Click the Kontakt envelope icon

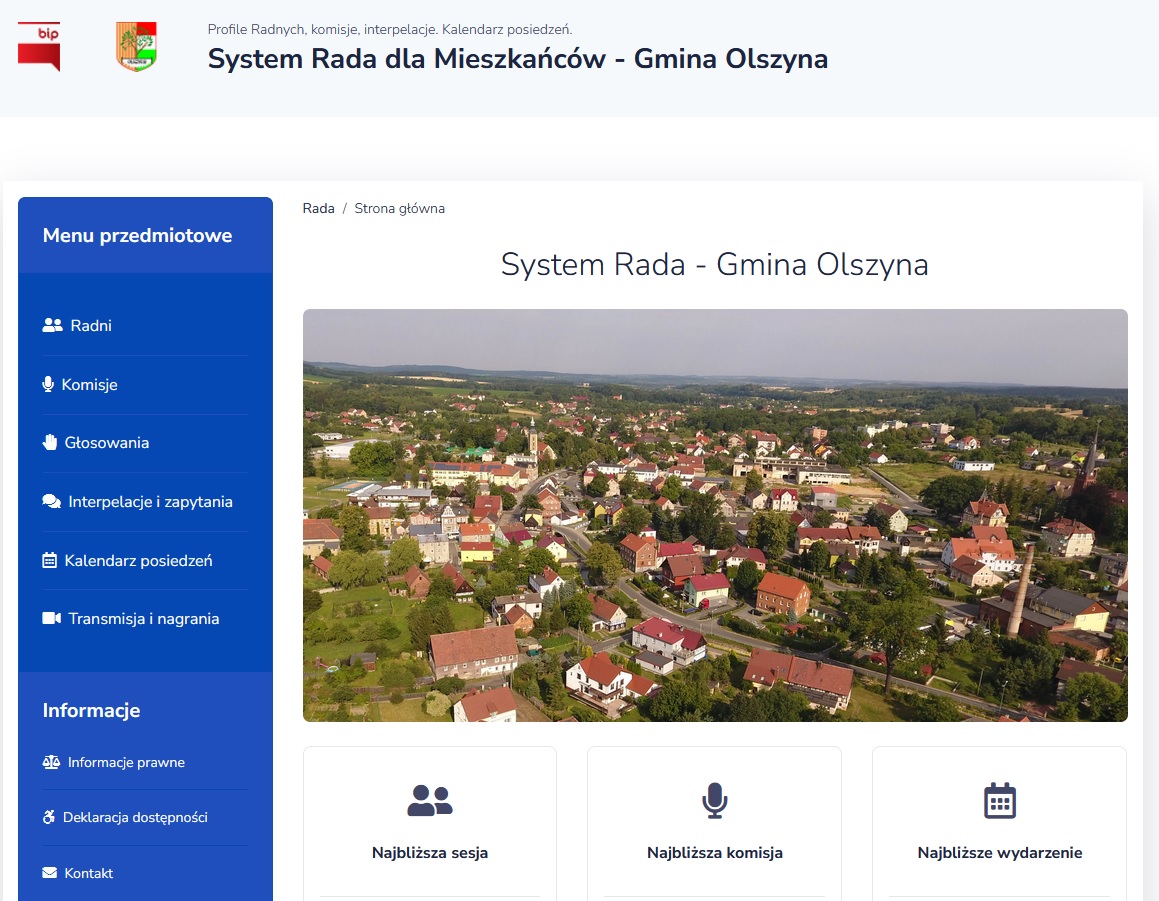pyautogui.click(x=50, y=873)
